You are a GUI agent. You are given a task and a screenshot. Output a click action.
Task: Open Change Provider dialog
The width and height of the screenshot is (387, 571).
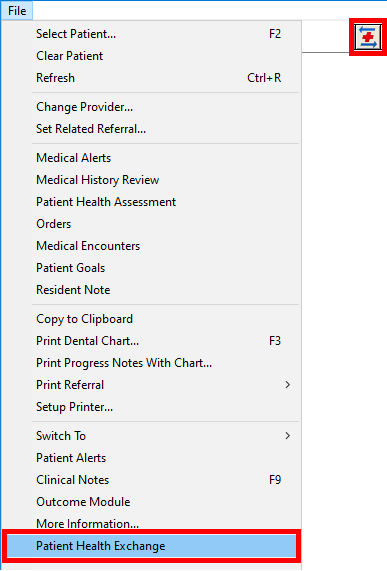[151, 107]
